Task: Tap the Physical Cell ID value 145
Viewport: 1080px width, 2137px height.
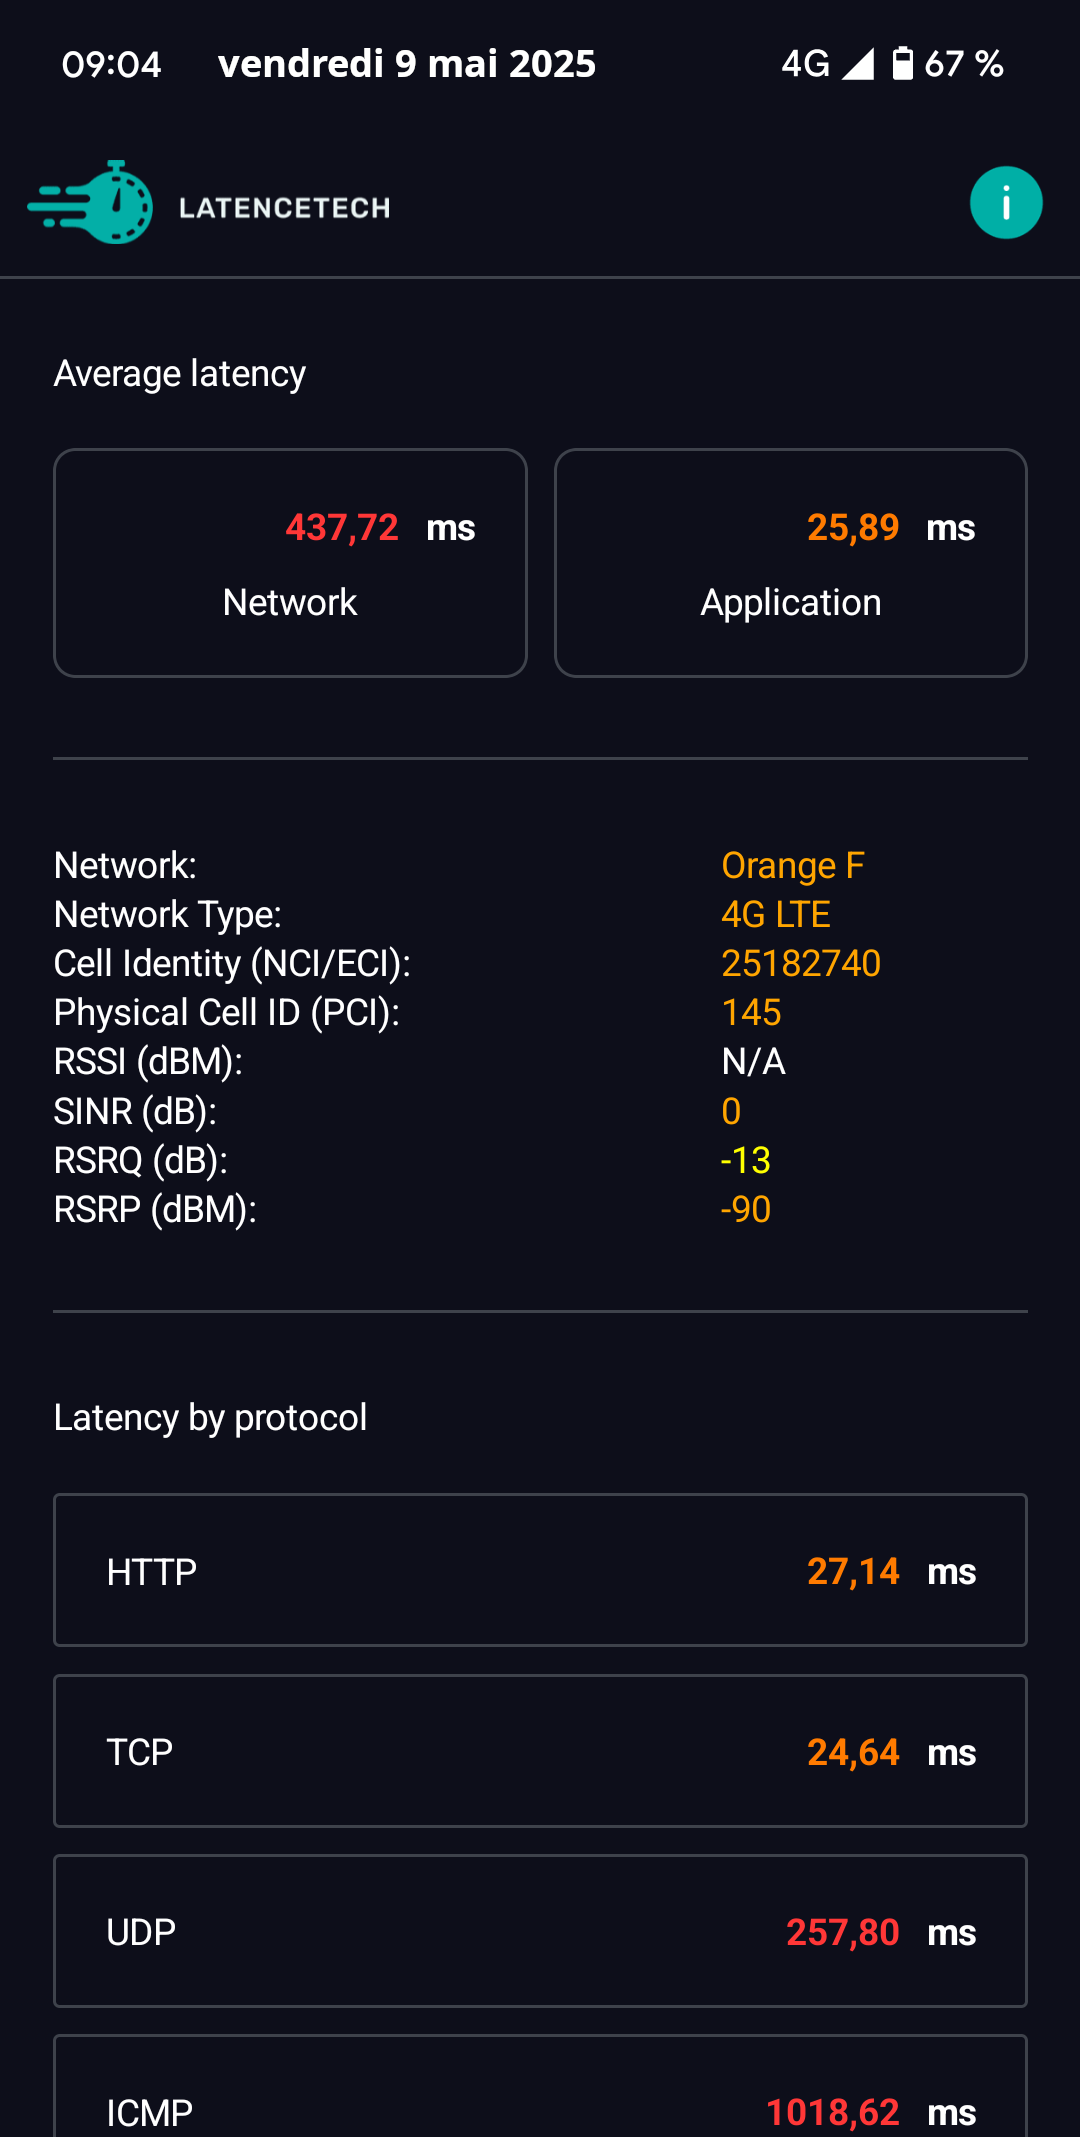Action: pyautogui.click(x=751, y=1013)
